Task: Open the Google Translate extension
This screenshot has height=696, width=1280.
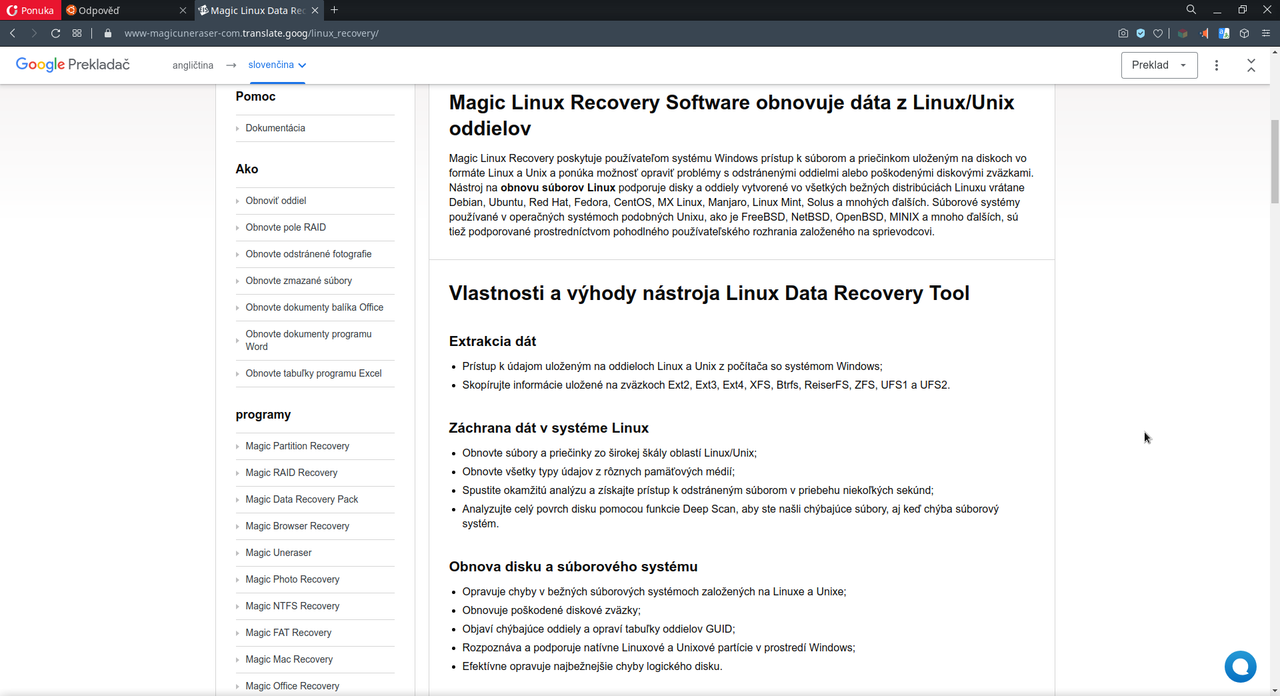Action: (1224, 33)
